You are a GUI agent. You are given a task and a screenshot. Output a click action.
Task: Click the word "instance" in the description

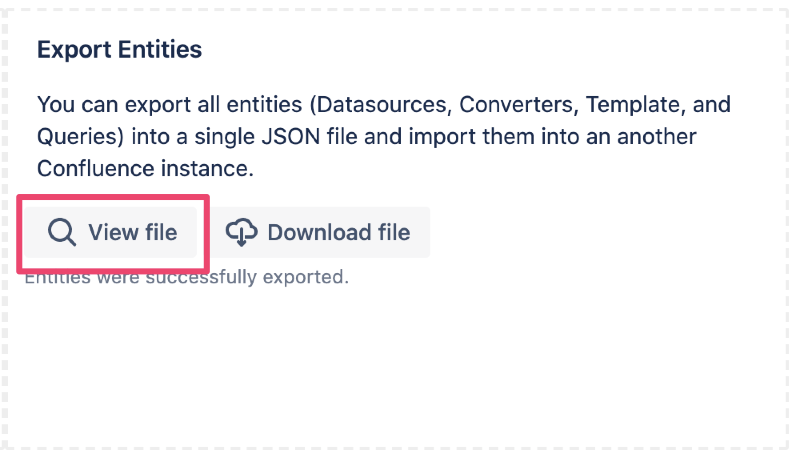[204, 168]
